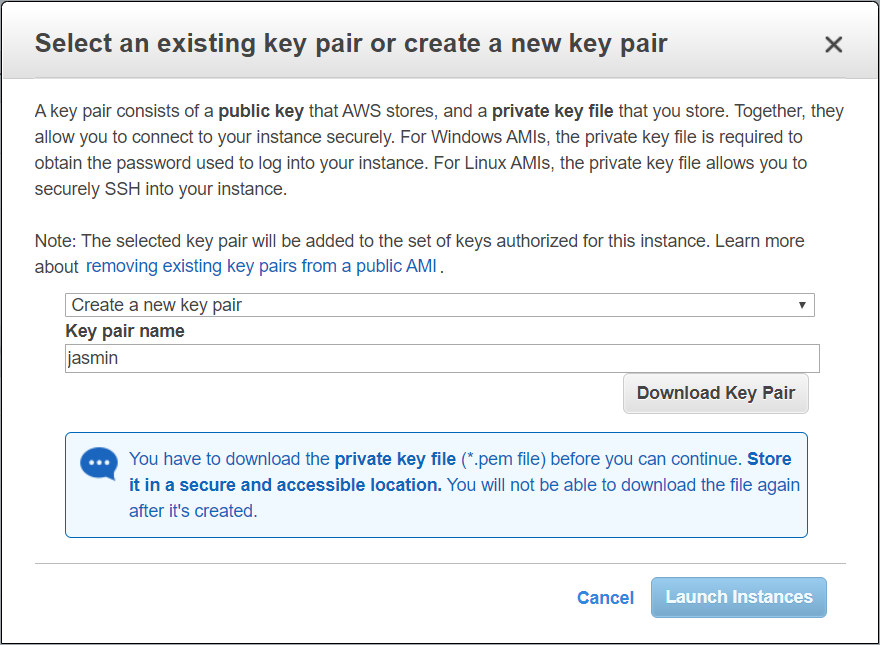Close the key pair dialog with X
The height and width of the screenshot is (645, 880).
[x=833, y=45]
